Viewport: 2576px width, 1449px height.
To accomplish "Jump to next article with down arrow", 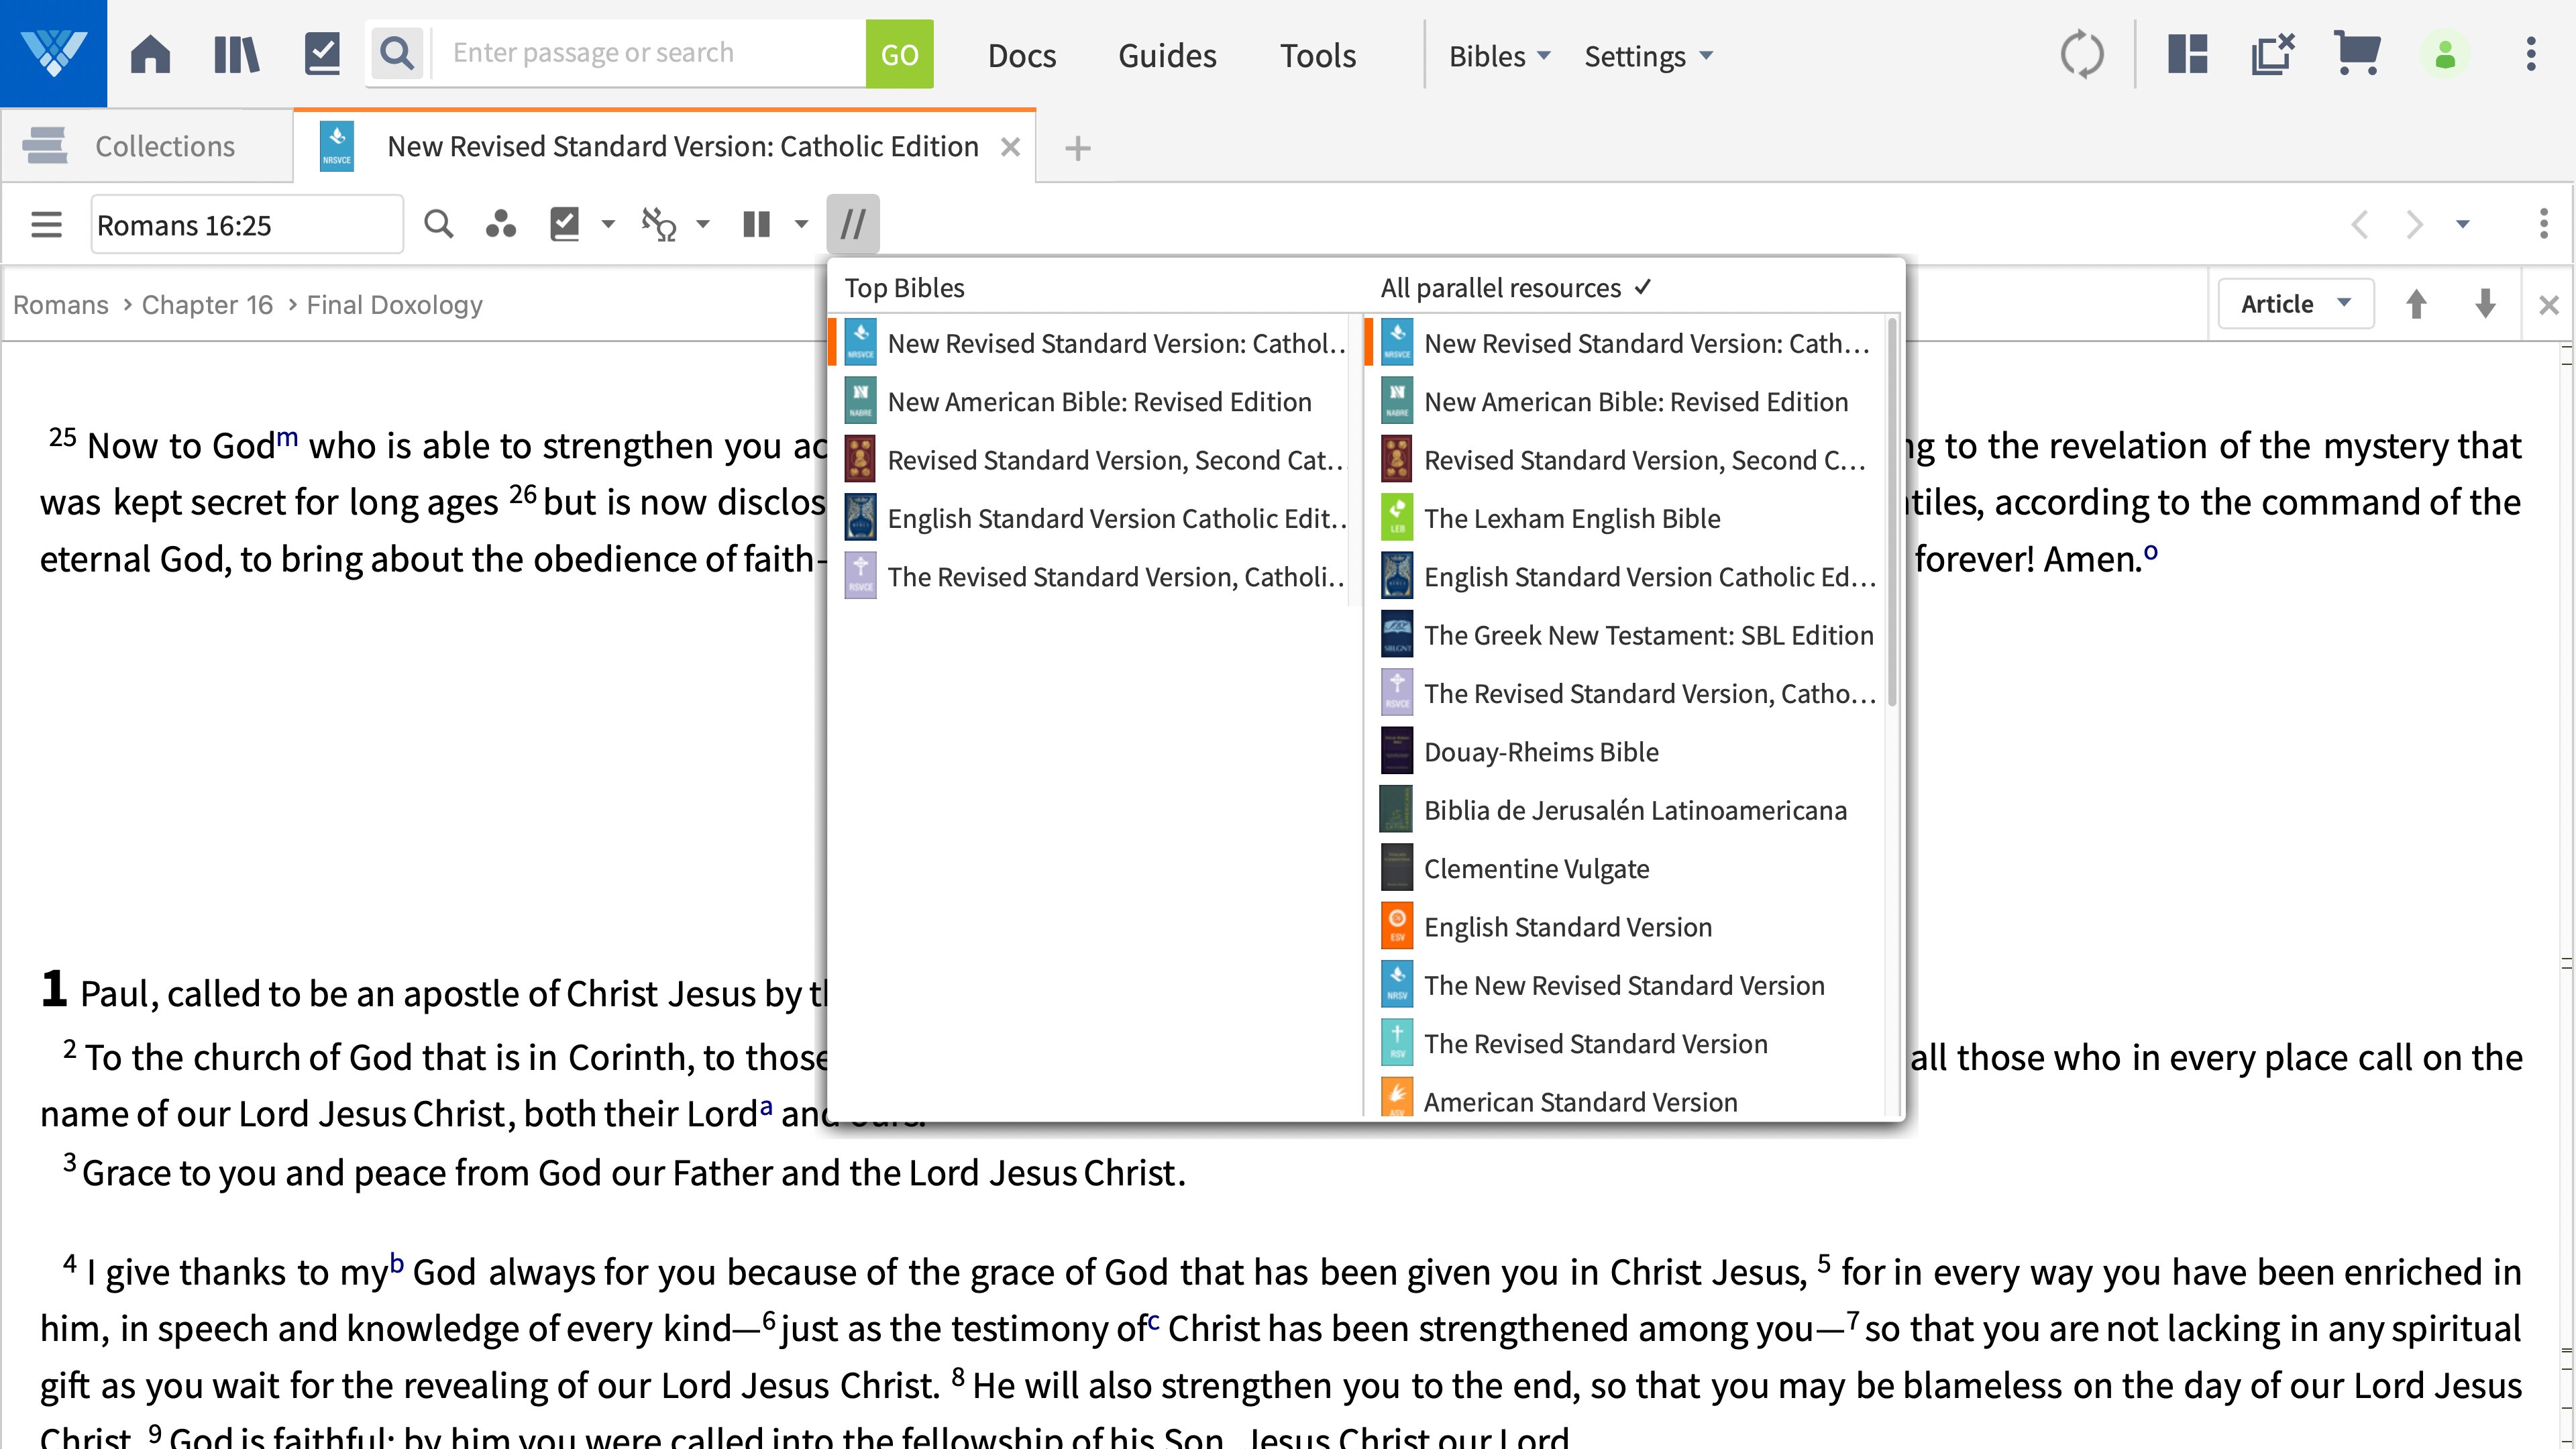I will click(2485, 304).
